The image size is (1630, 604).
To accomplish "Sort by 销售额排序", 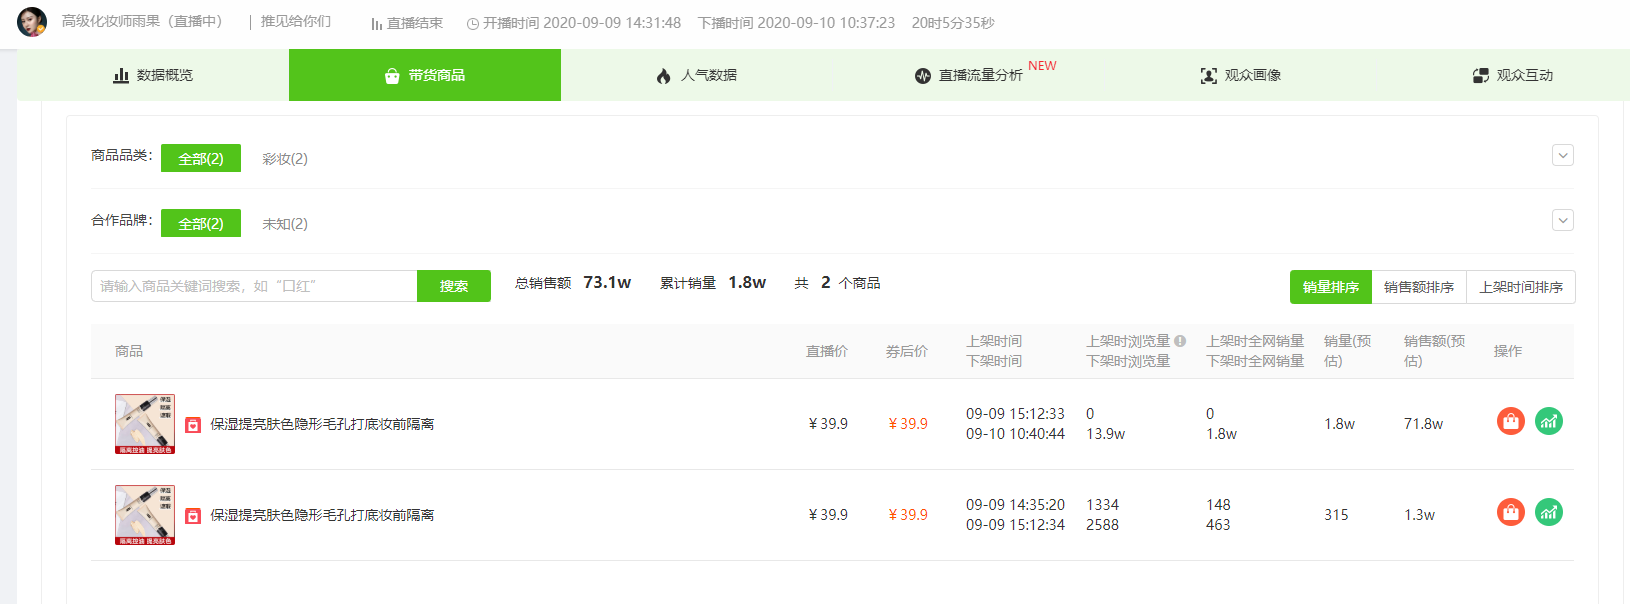I will tap(1419, 287).
